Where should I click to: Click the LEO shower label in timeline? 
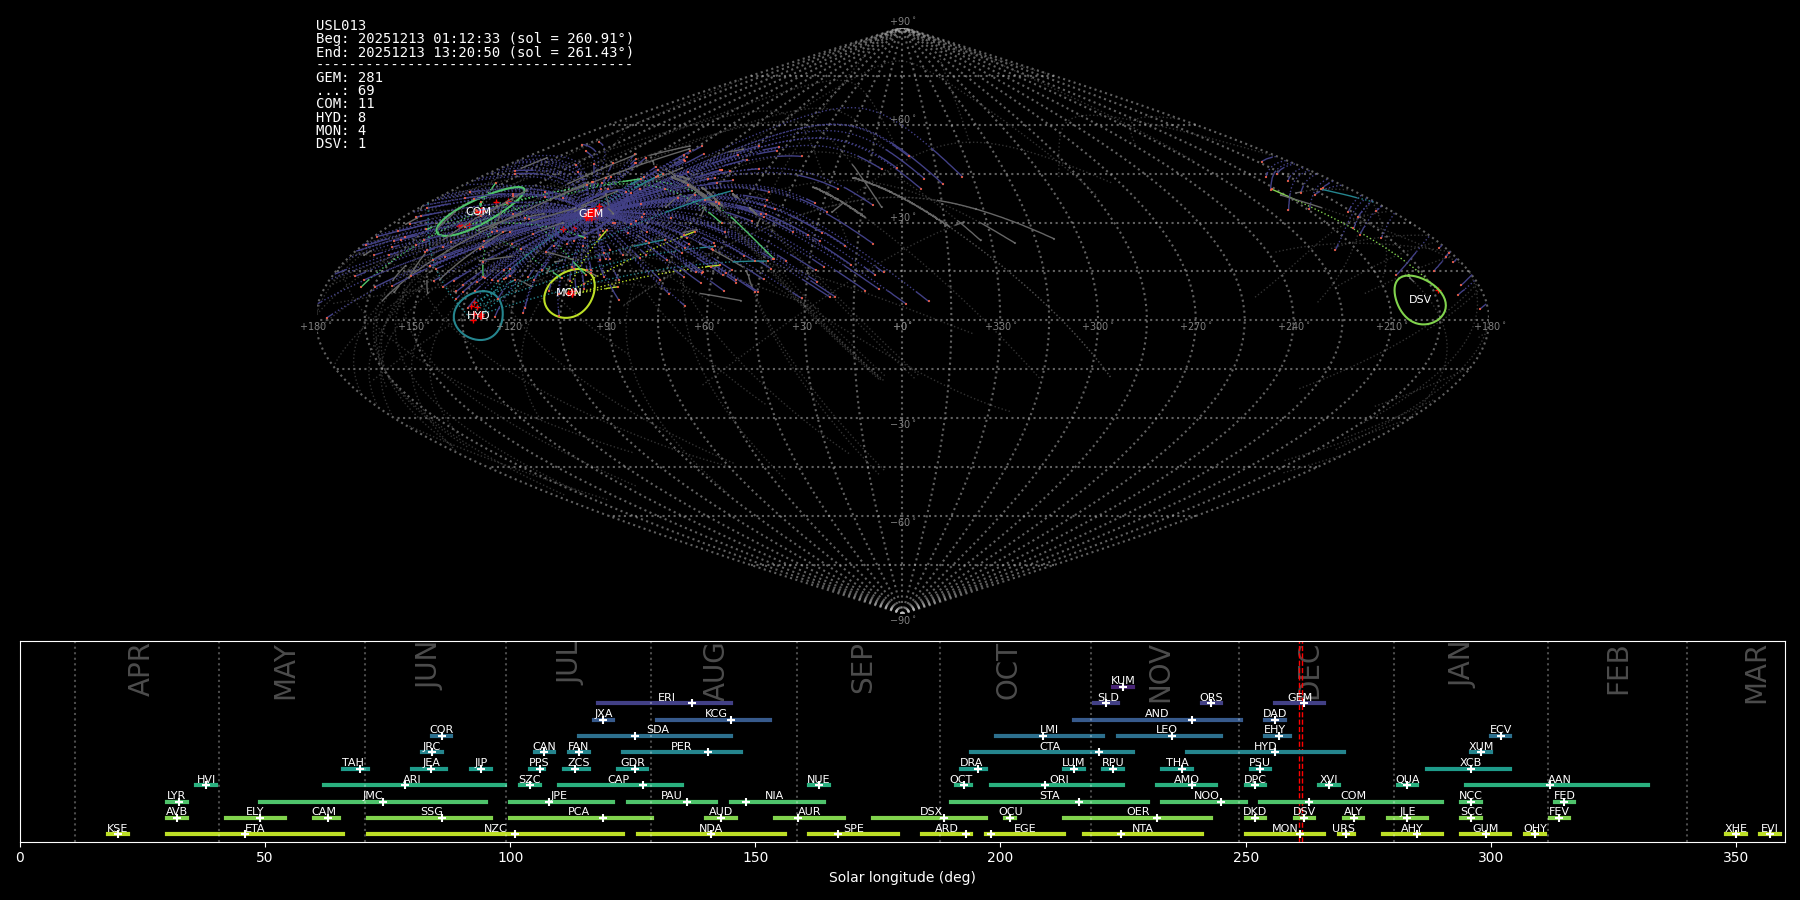point(1167,730)
